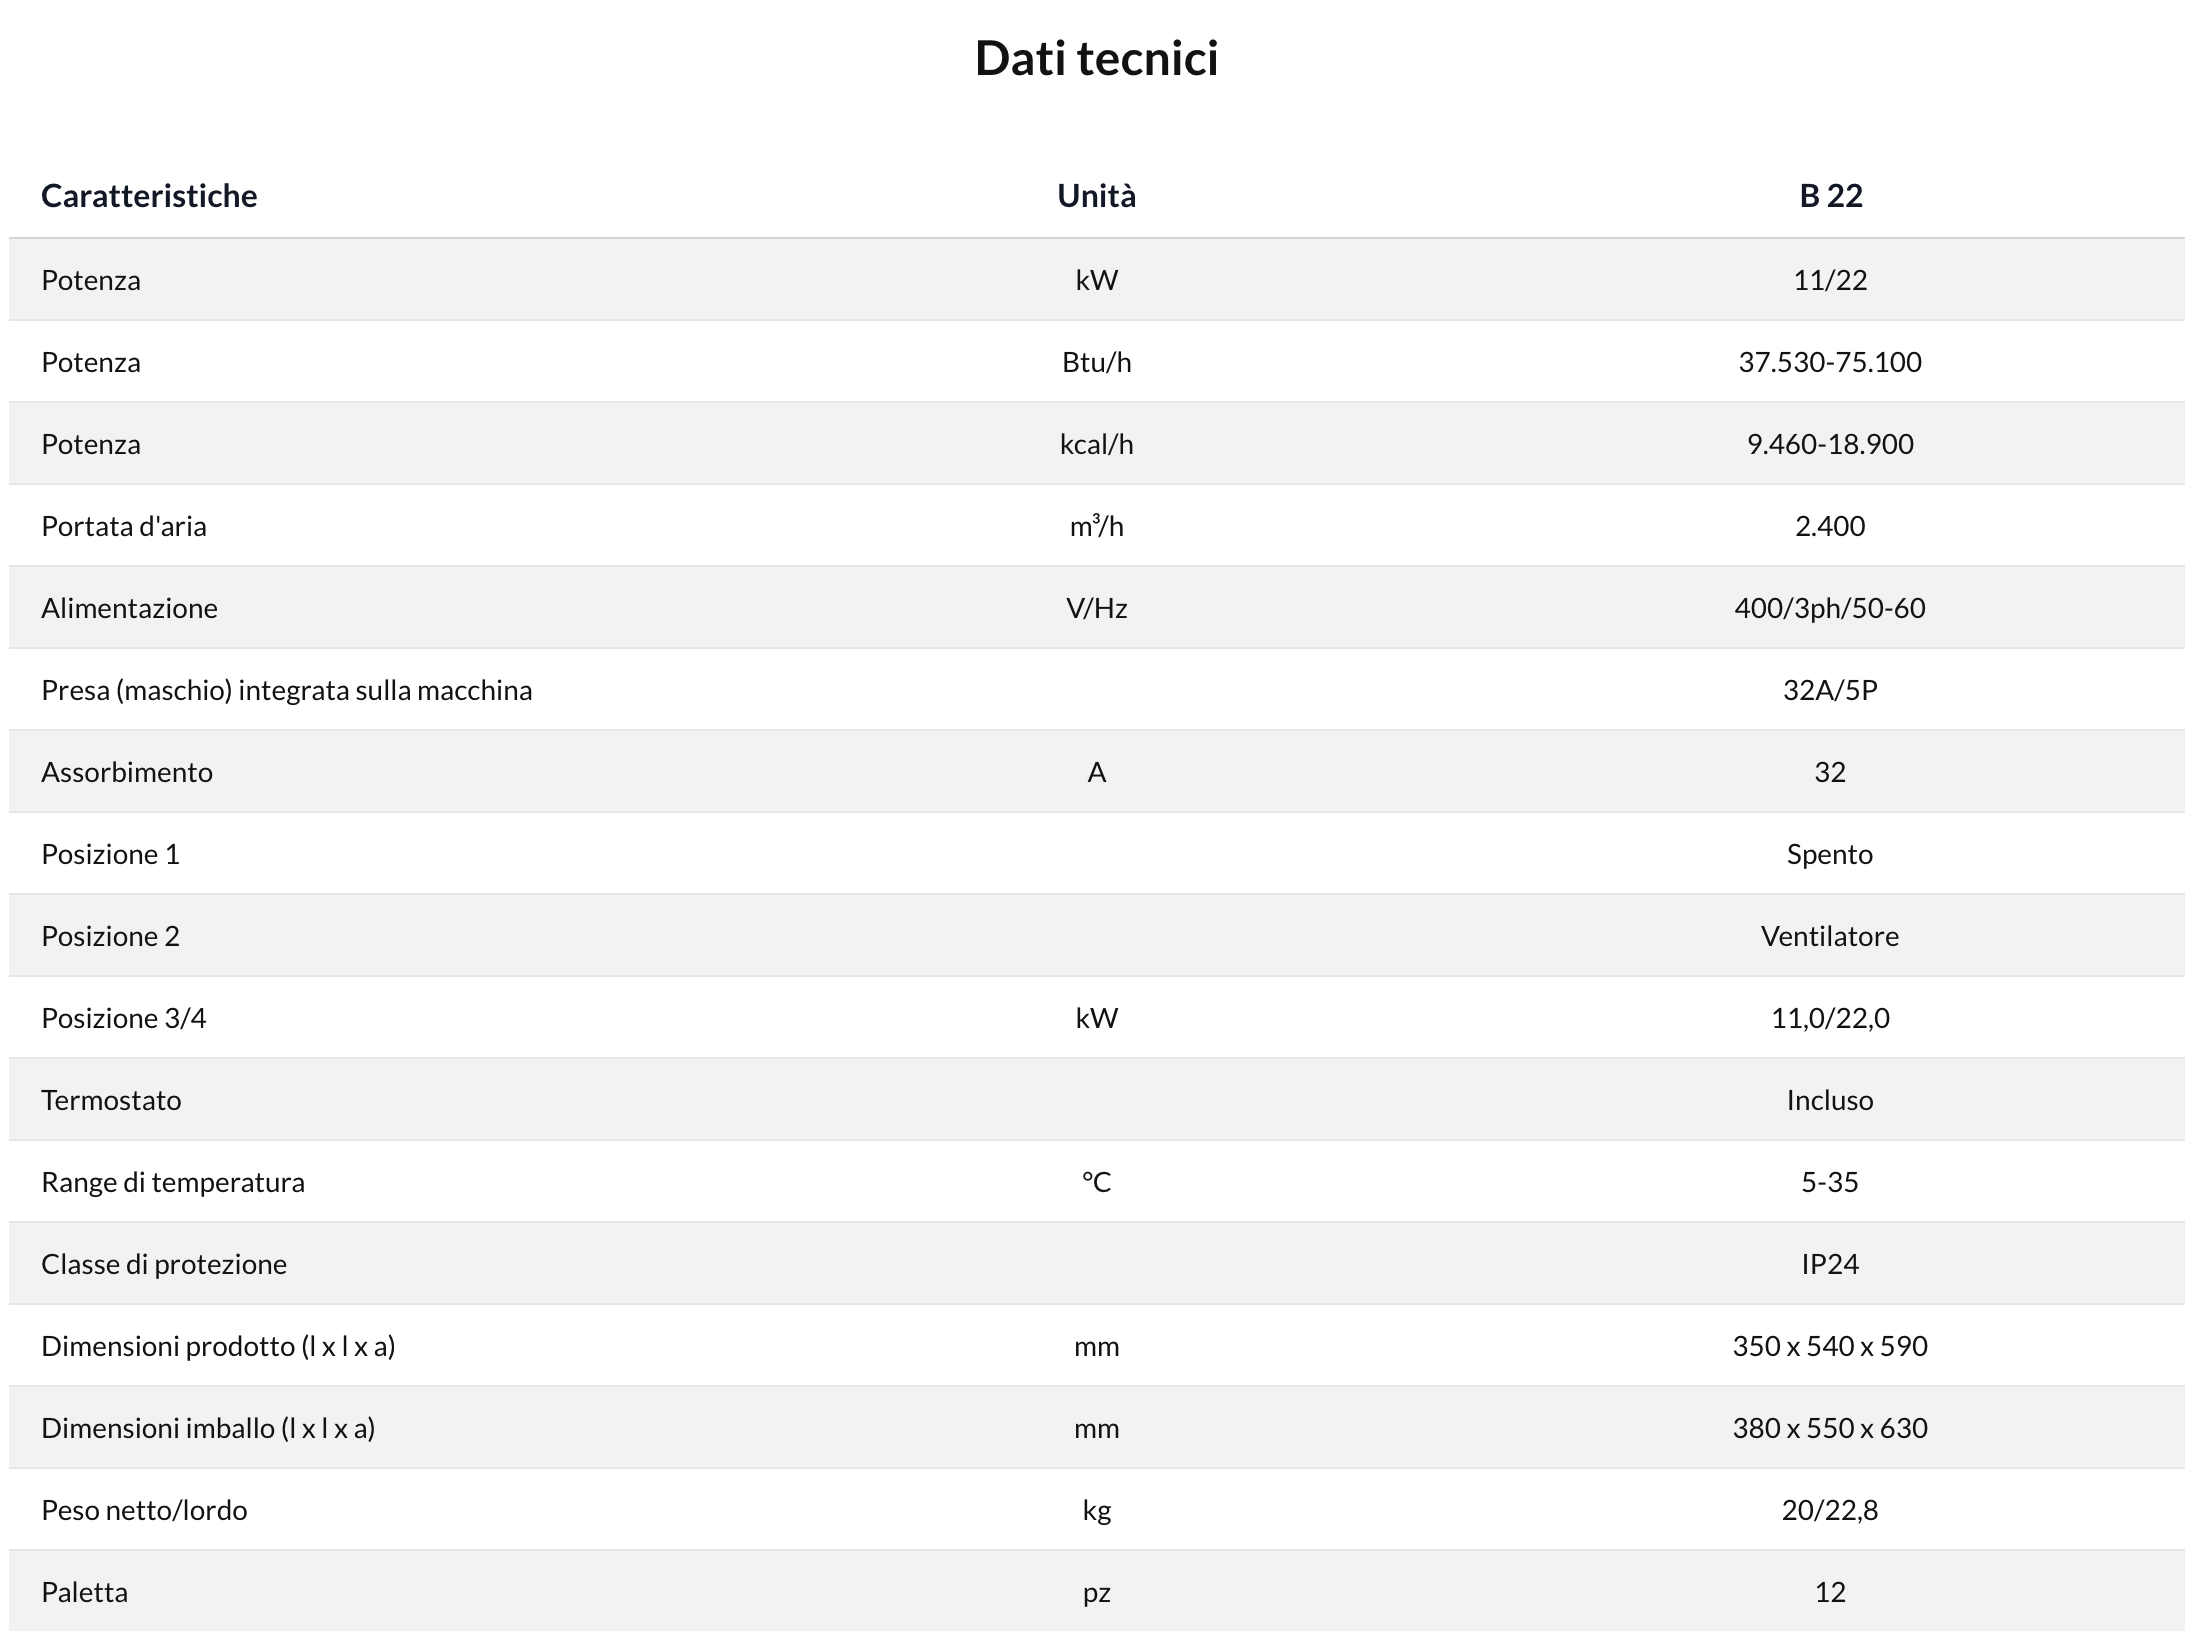This screenshot has width=2194, height=1644.
Task: Select the "Incluso" thermostat value
Action: 1830,1100
